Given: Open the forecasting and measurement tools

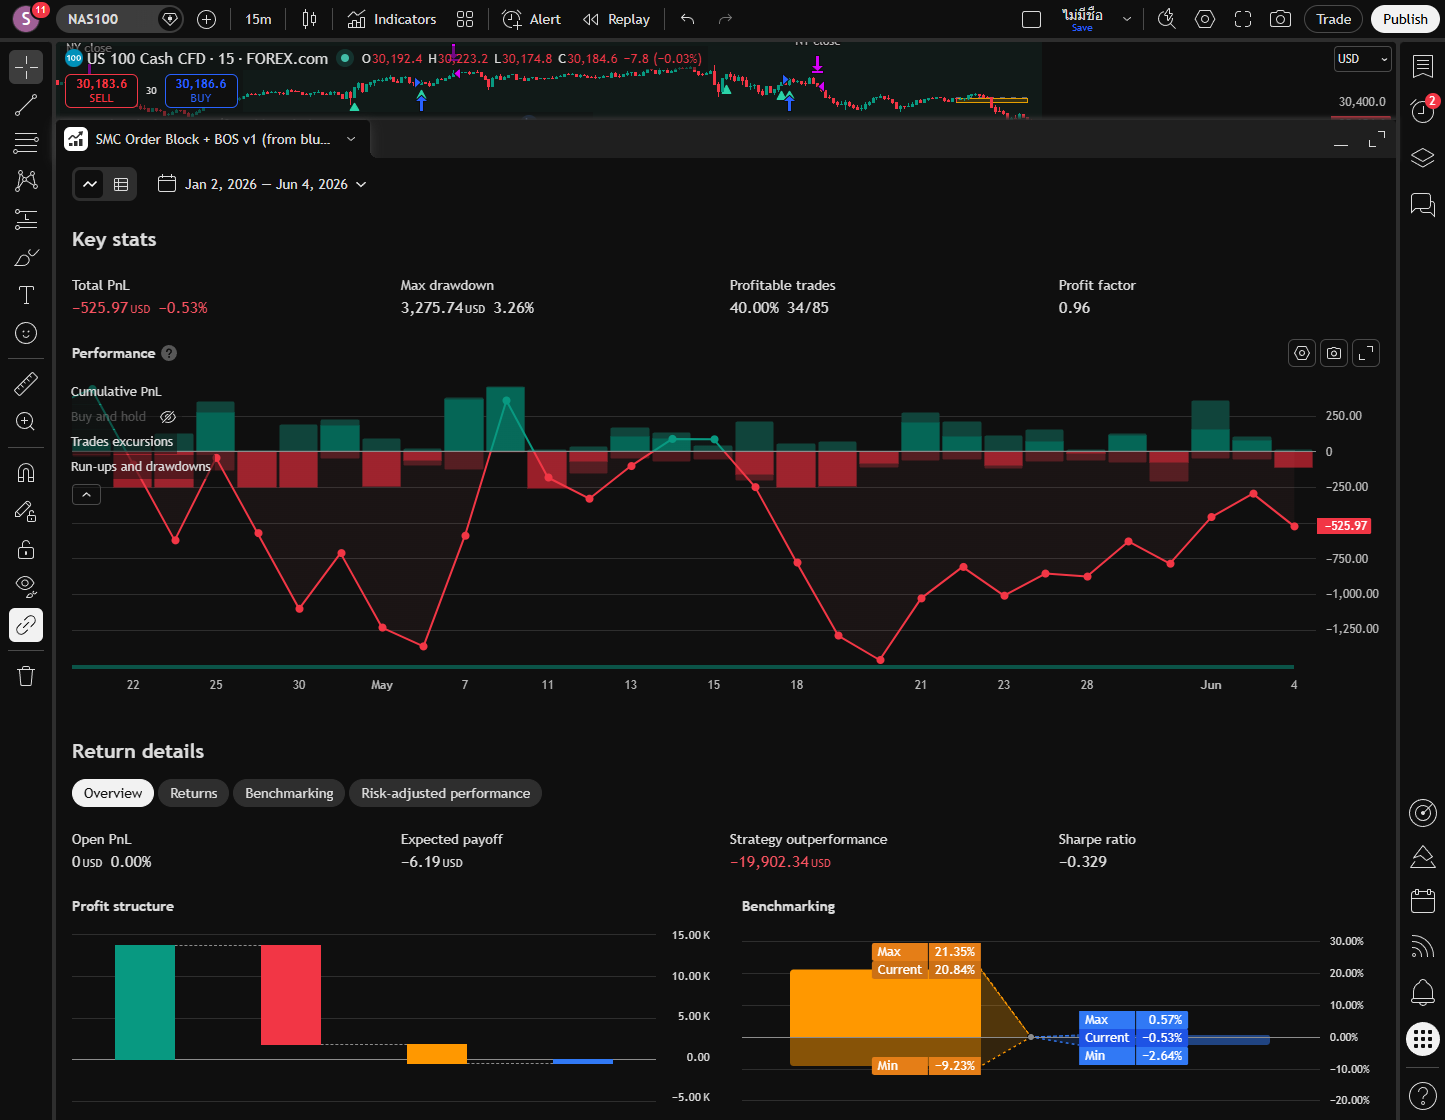Looking at the screenshot, I should [26, 219].
